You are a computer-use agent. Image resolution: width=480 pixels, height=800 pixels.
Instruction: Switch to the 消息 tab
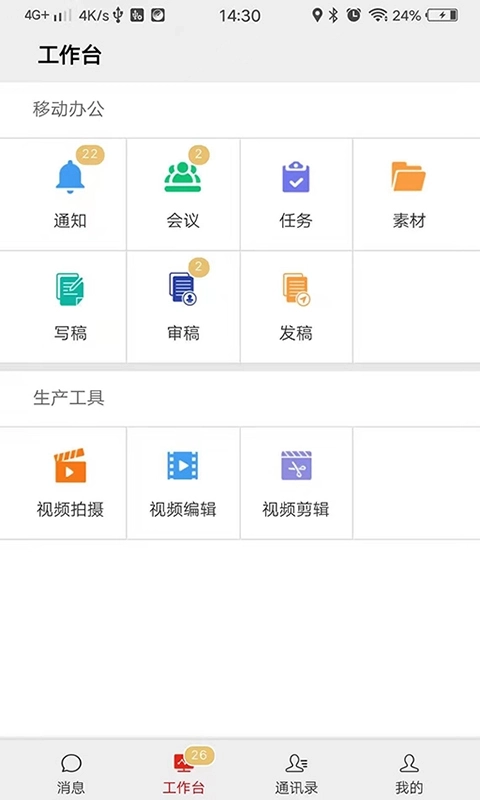tap(70, 773)
